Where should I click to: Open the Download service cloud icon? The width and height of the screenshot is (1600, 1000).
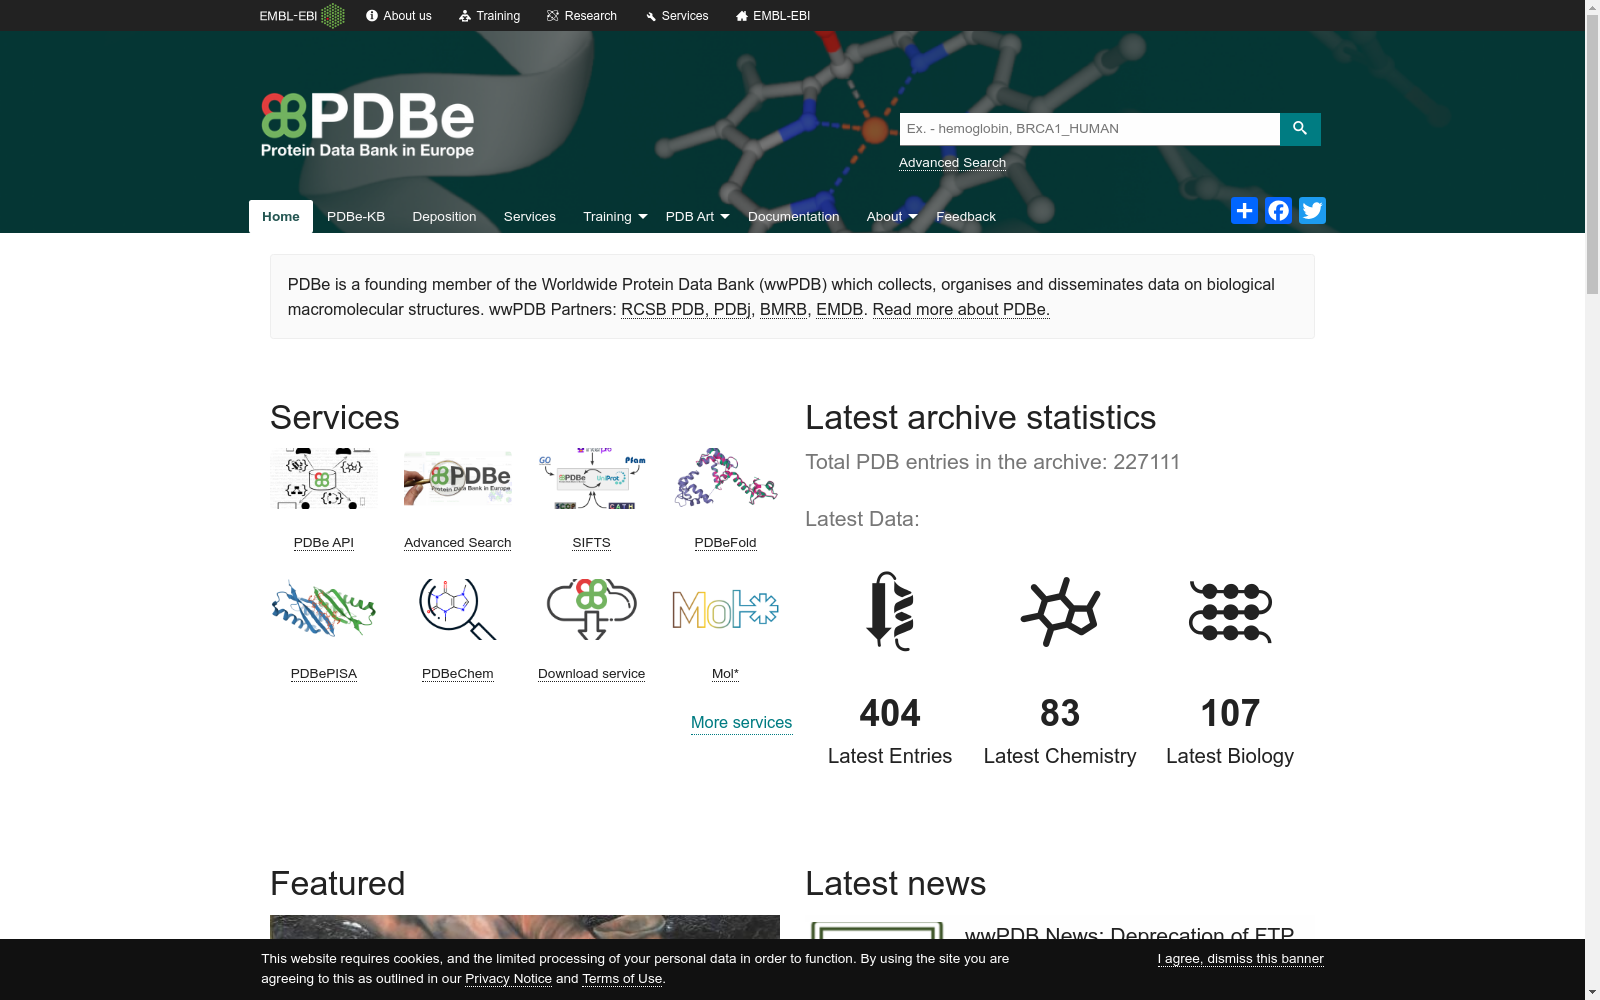coord(592,609)
